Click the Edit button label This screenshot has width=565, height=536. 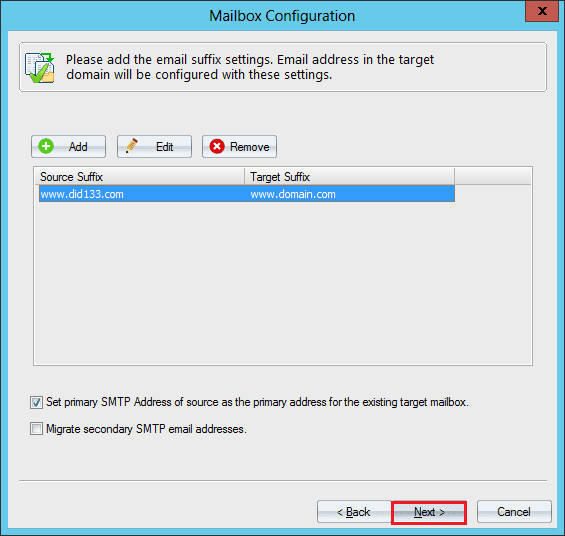pyautogui.click(x=165, y=147)
